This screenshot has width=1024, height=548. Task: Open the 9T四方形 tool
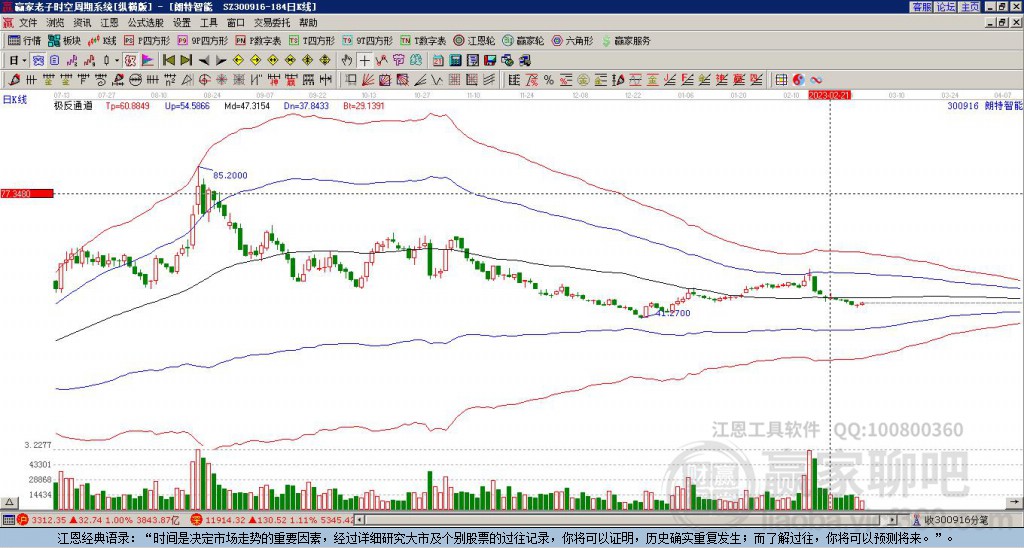coord(367,40)
